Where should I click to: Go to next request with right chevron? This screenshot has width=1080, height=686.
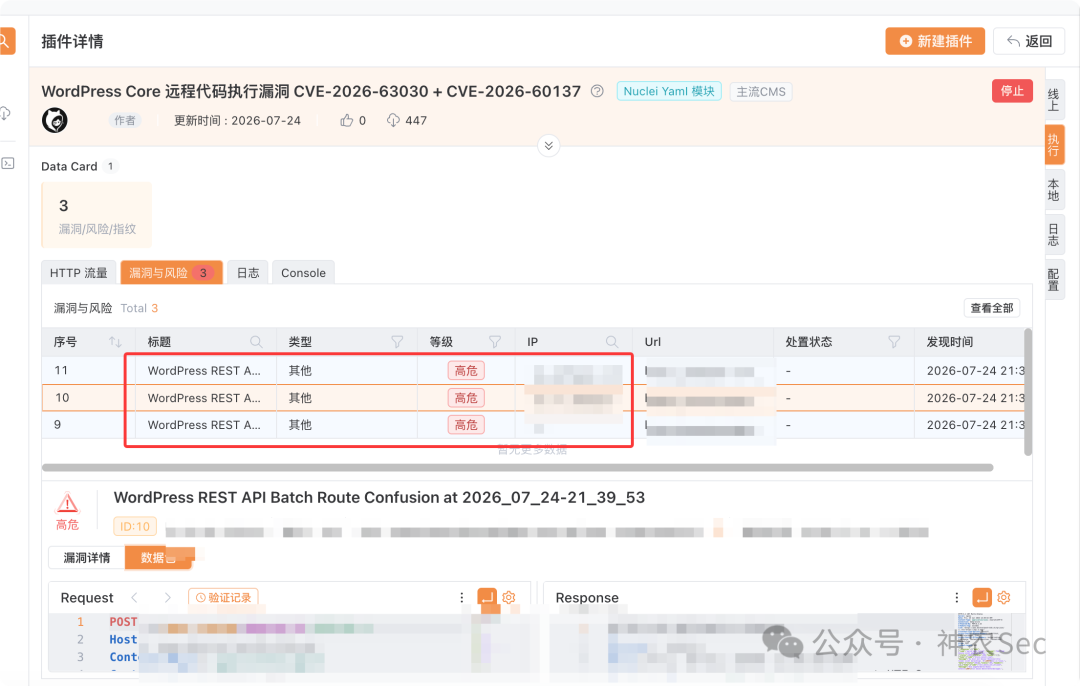tap(167, 597)
